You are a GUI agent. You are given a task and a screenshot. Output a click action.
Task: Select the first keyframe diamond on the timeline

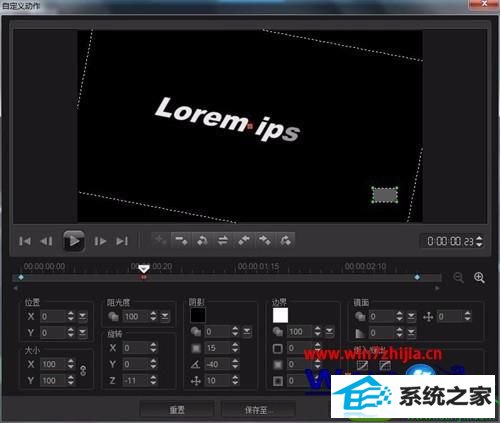[21, 277]
